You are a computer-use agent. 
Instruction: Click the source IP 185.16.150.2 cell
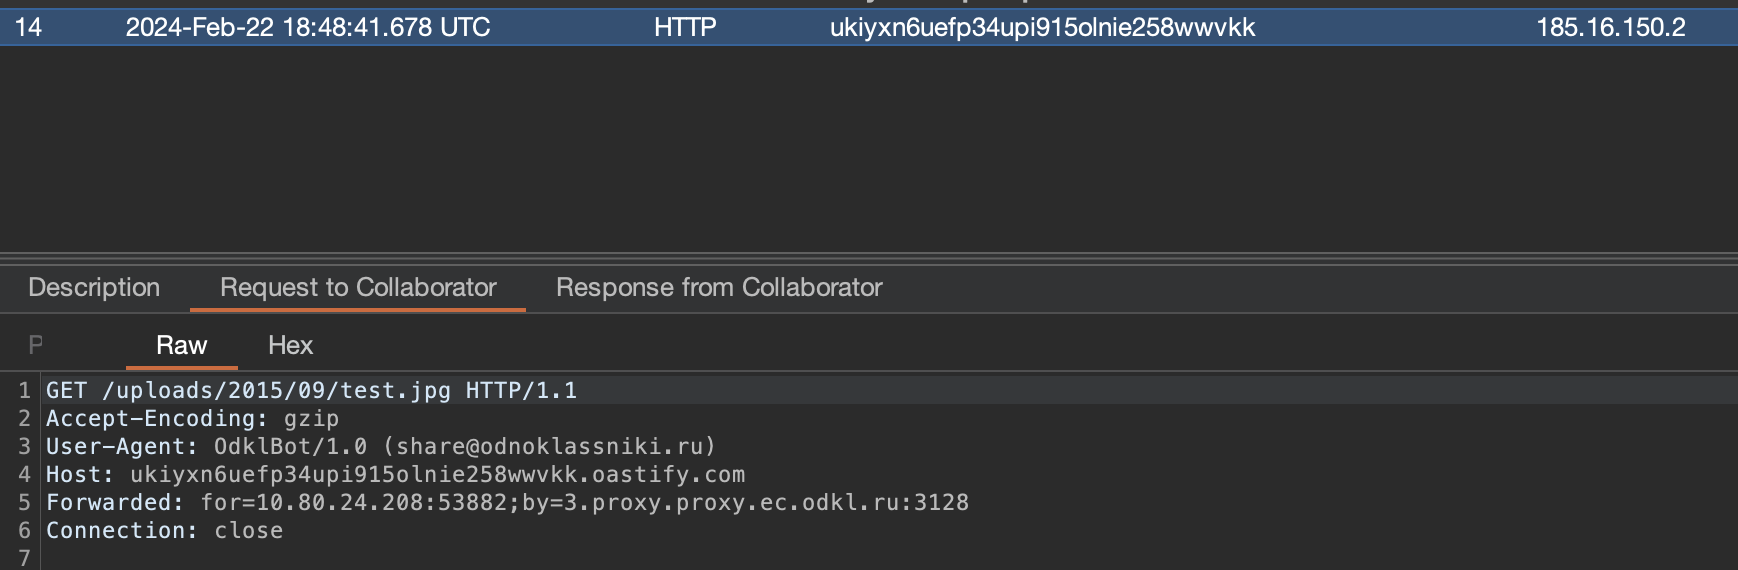(1611, 28)
